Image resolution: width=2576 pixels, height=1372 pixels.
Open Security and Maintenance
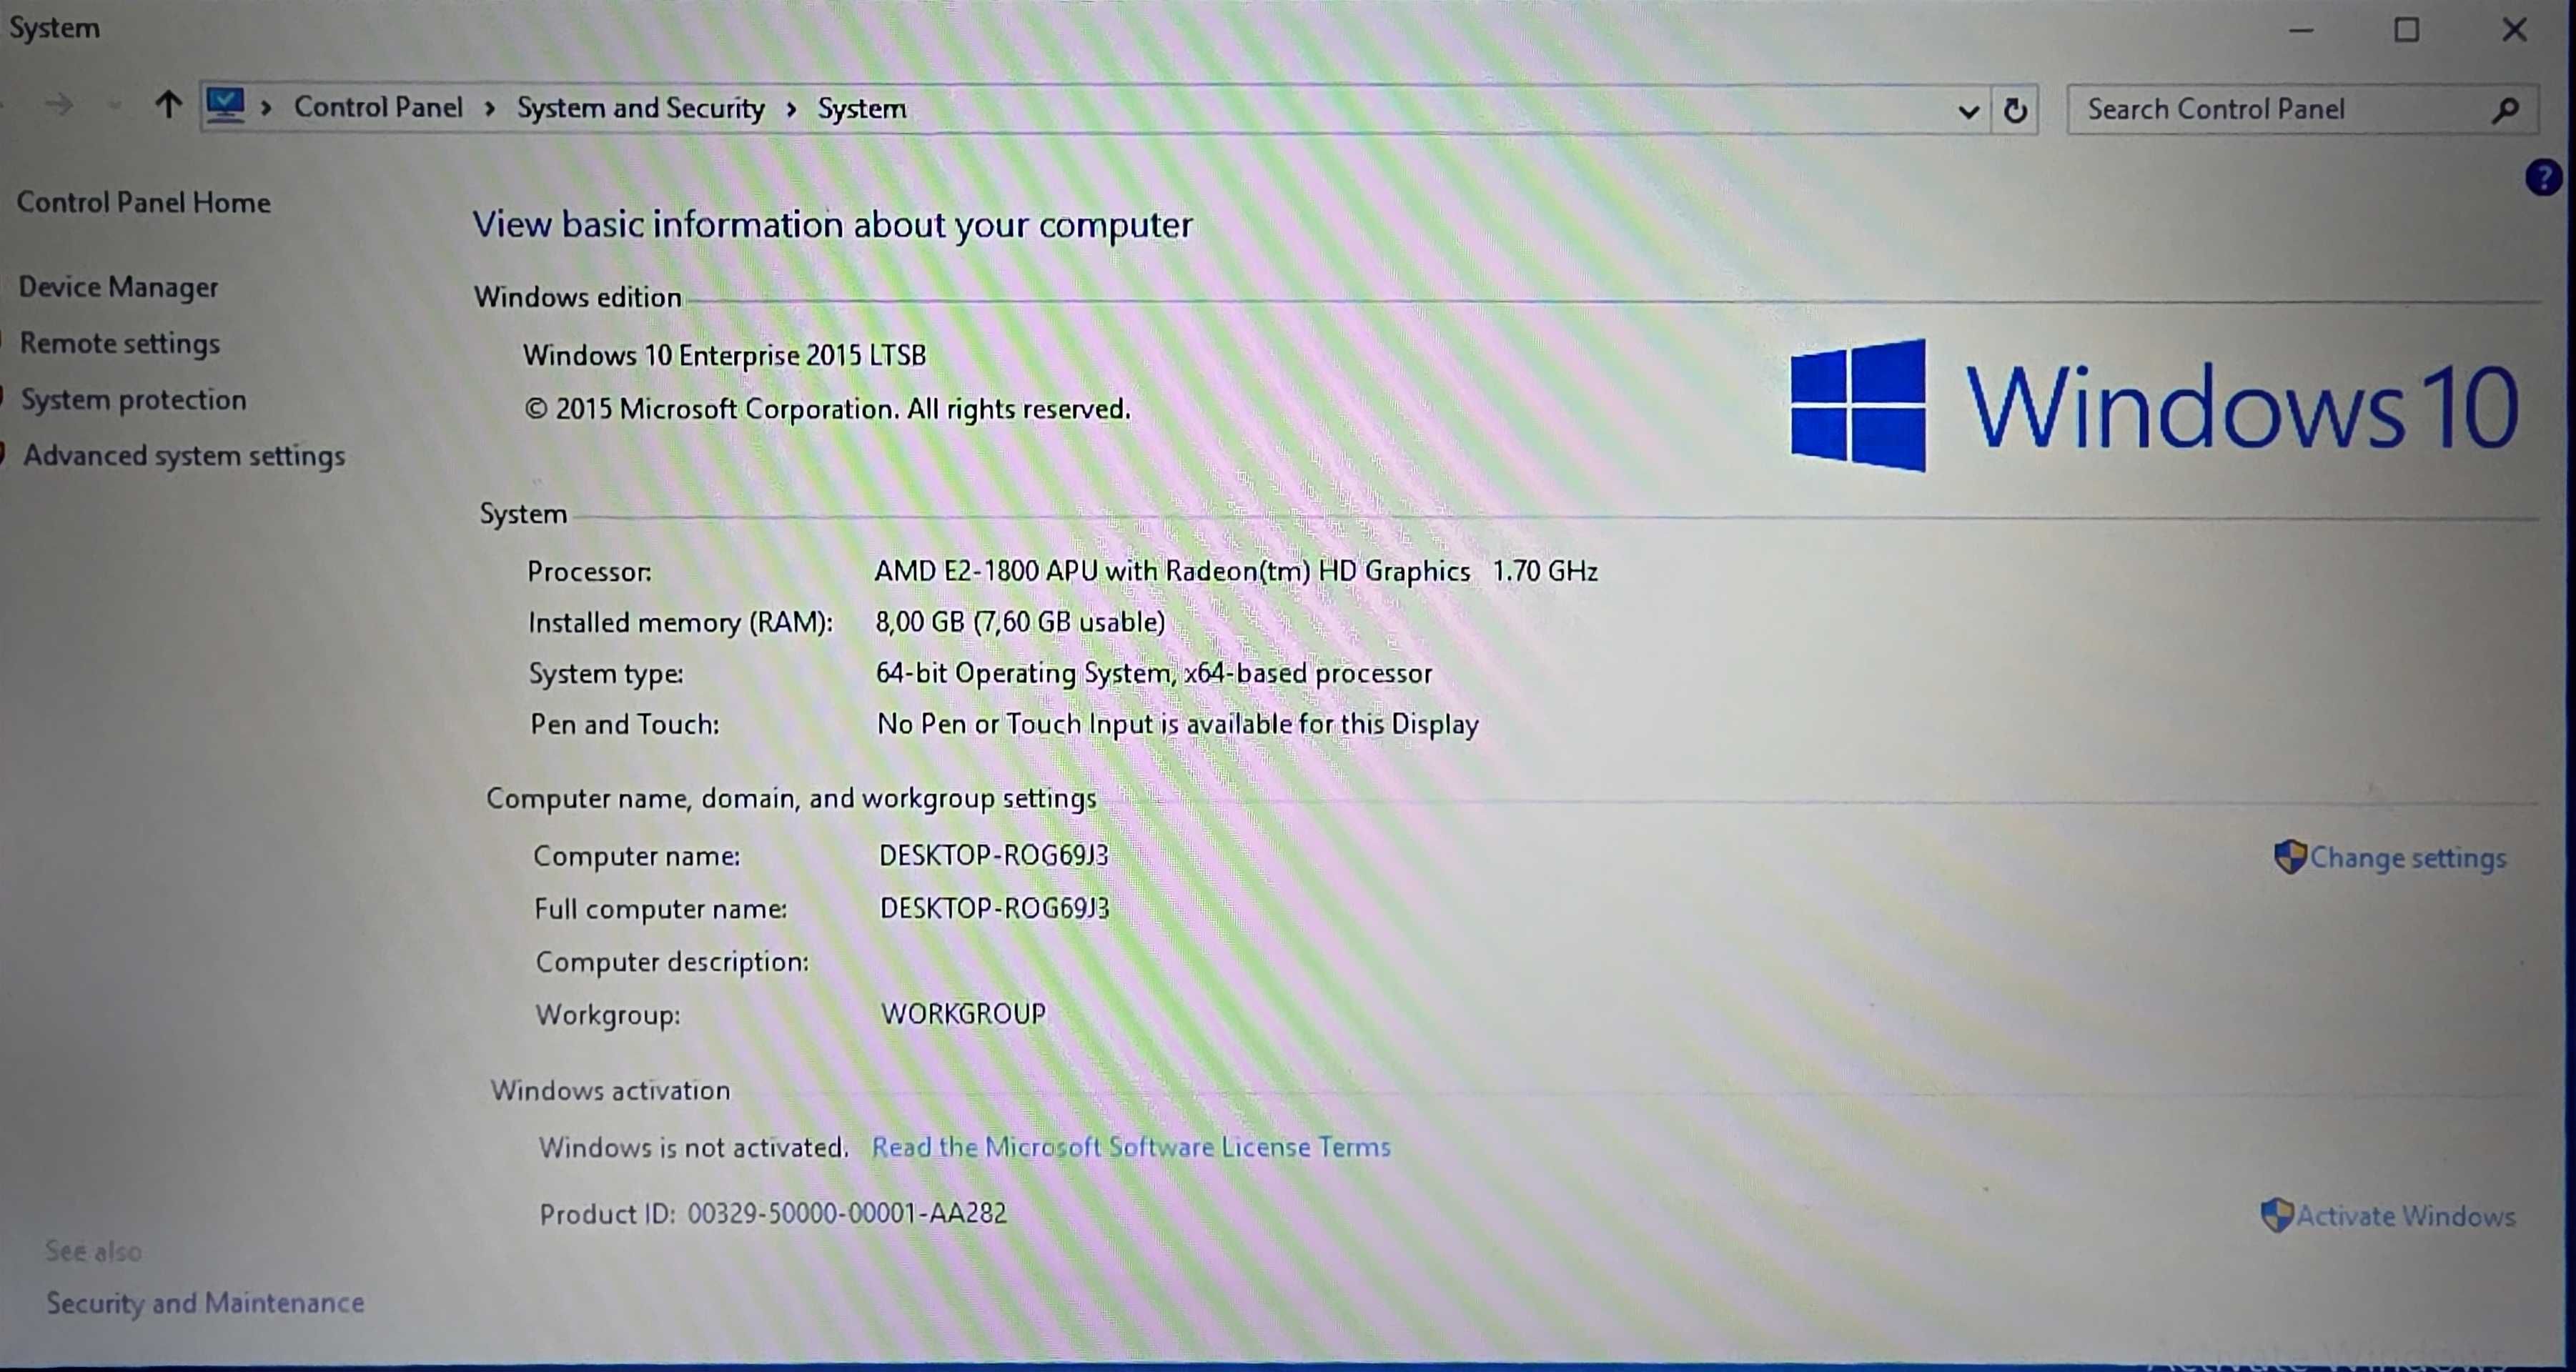(205, 1303)
